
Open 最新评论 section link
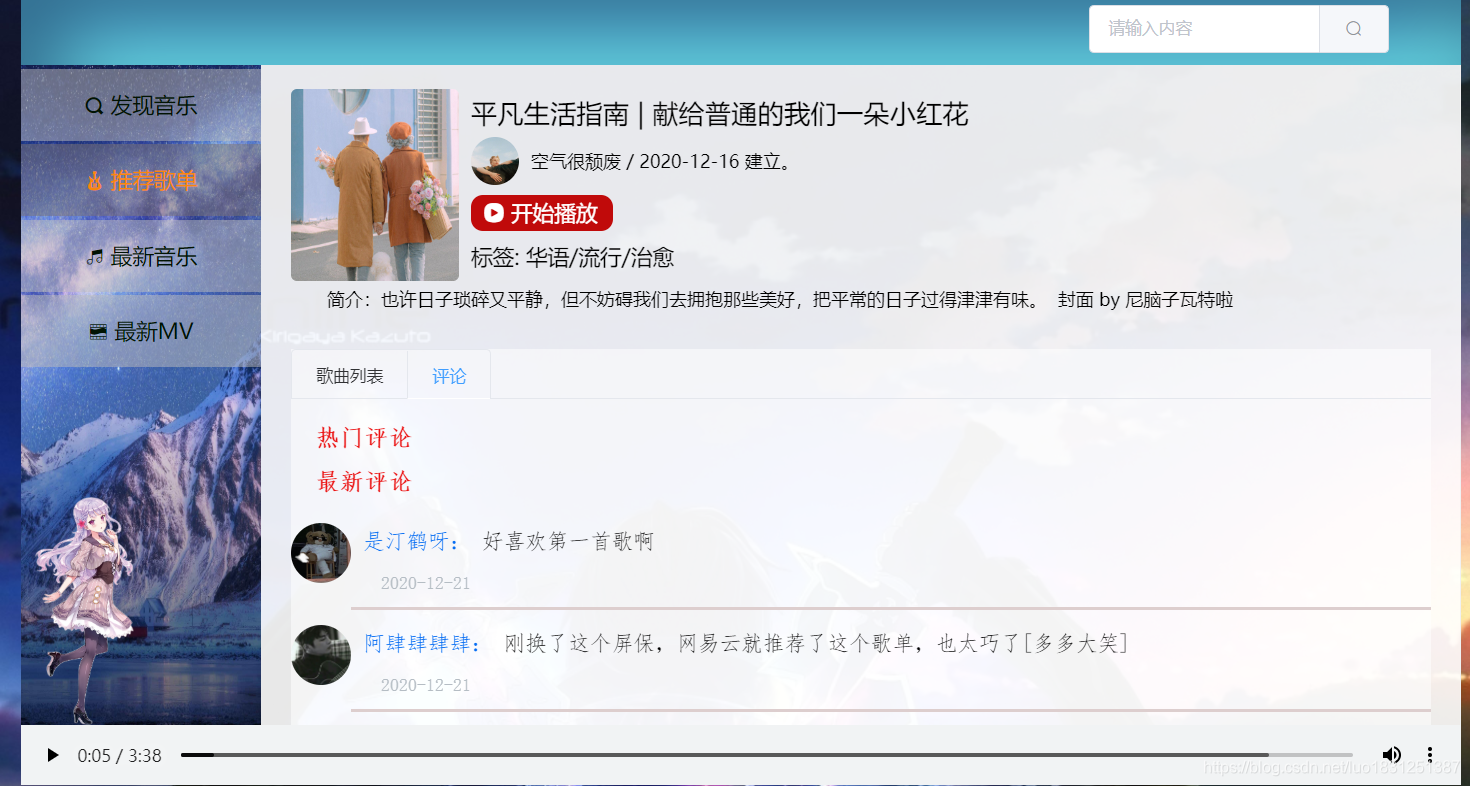click(362, 482)
